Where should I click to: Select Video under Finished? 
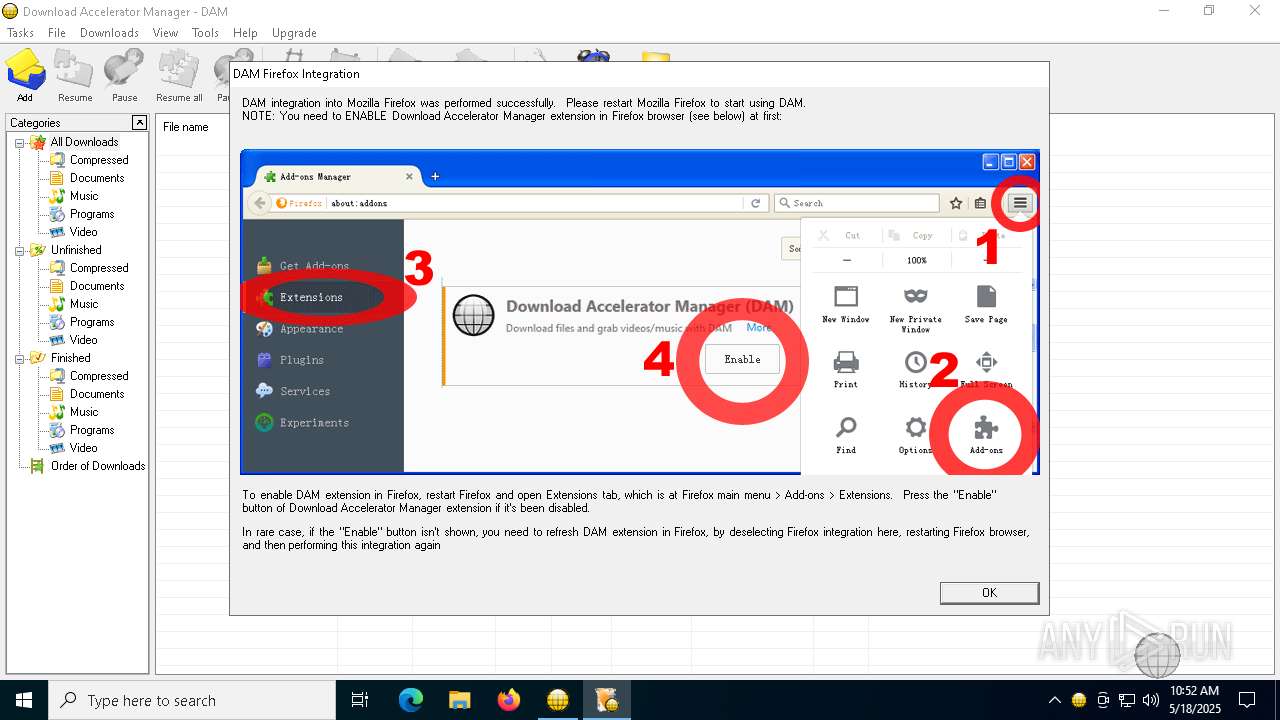click(83, 448)
